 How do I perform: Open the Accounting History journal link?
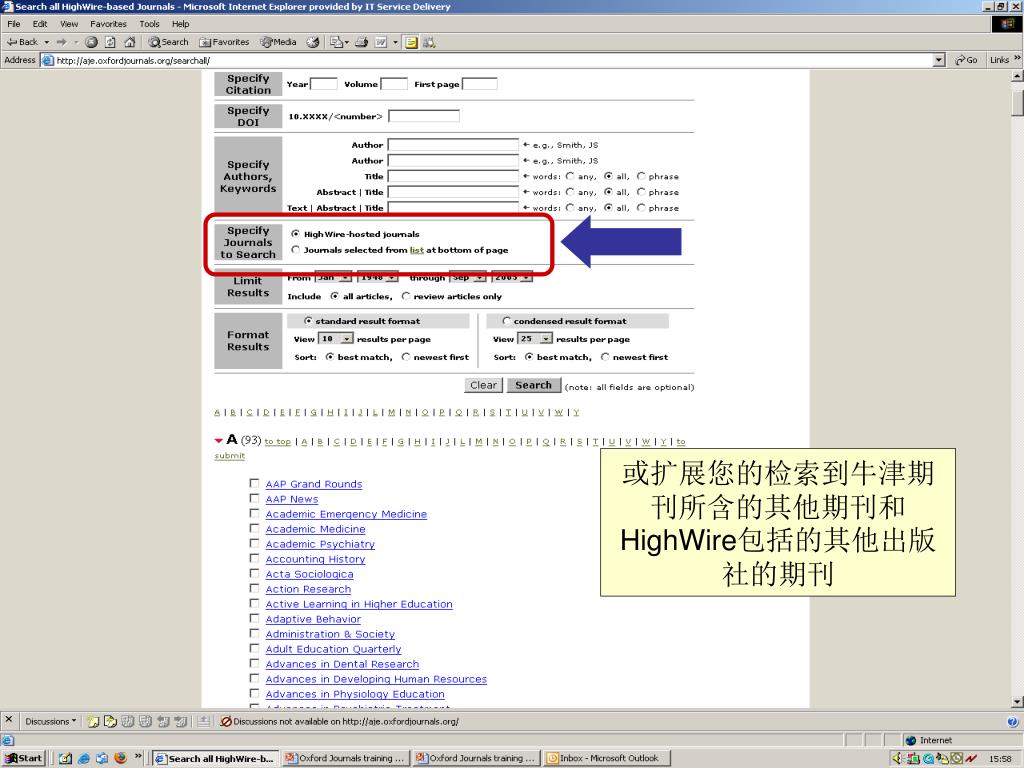(x=315, y=559)
